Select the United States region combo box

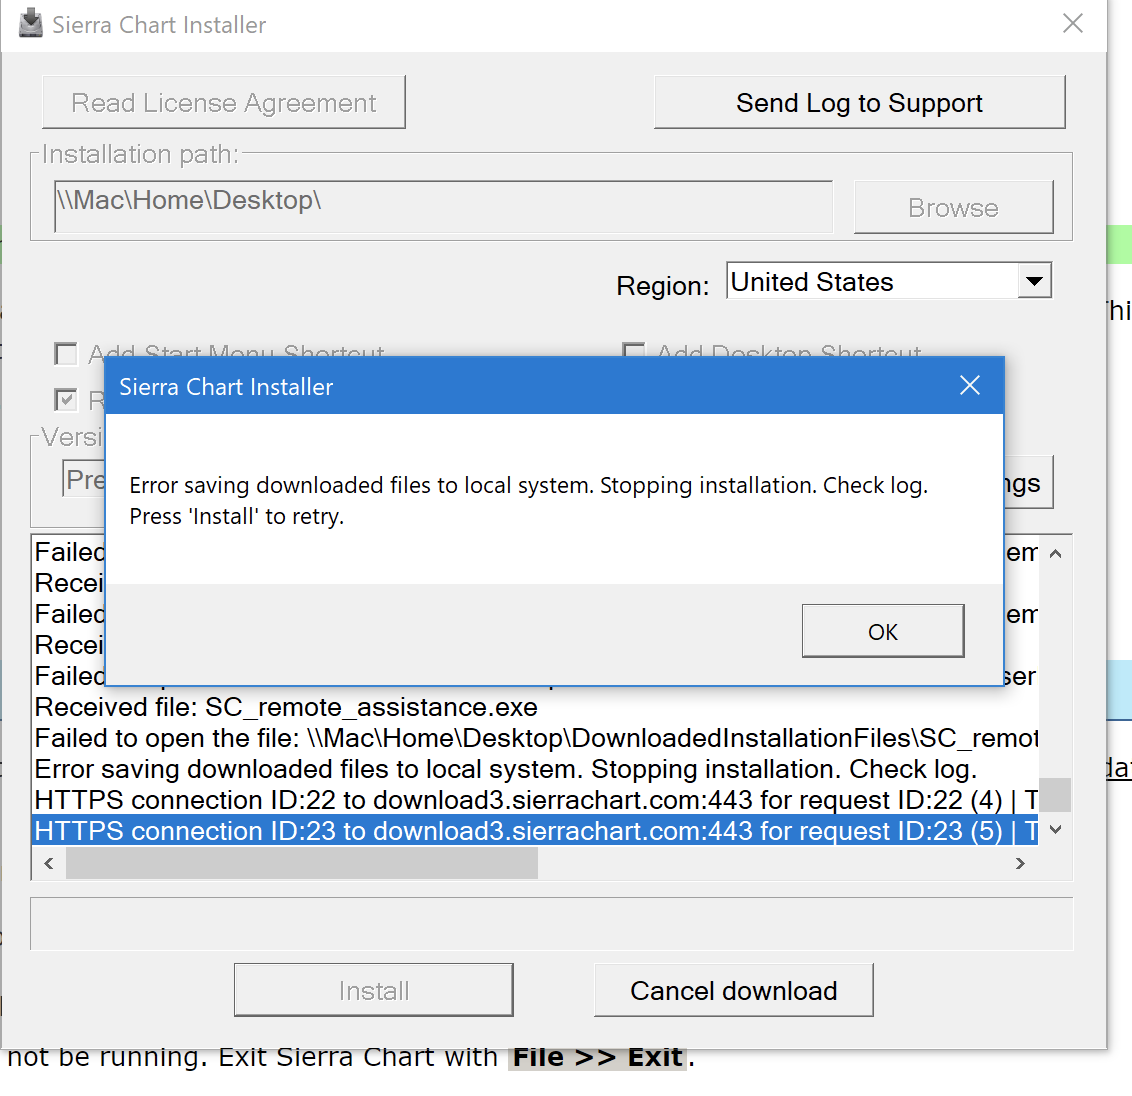[x=888, y=281]
